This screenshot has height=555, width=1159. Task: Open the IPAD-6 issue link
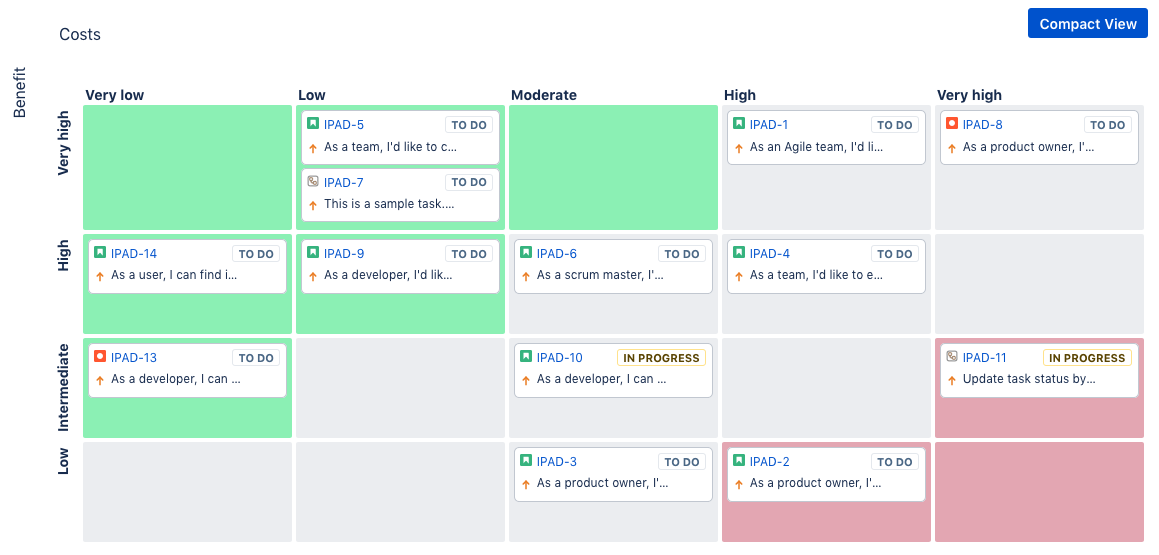click(557, 254)
